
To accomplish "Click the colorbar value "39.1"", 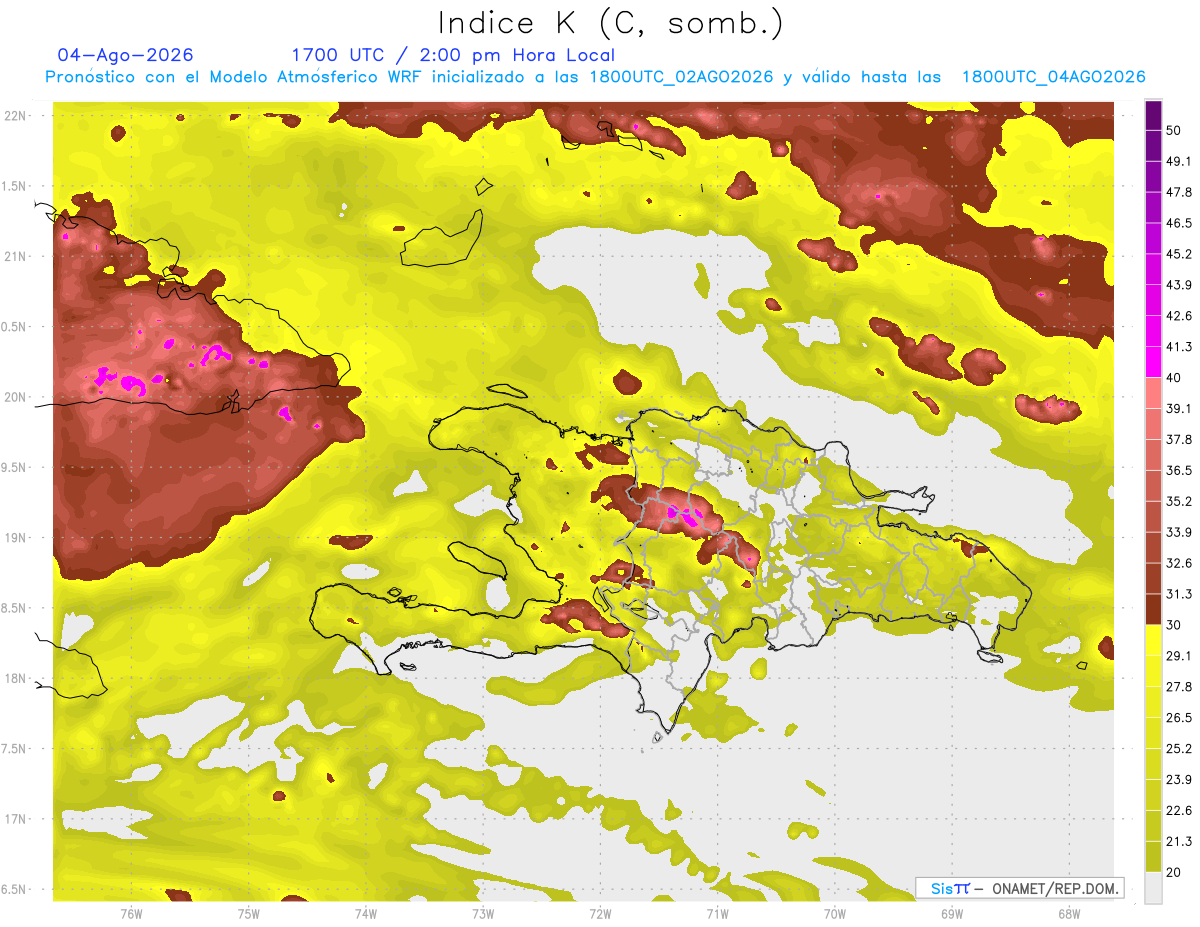I will pos(1178,408).
